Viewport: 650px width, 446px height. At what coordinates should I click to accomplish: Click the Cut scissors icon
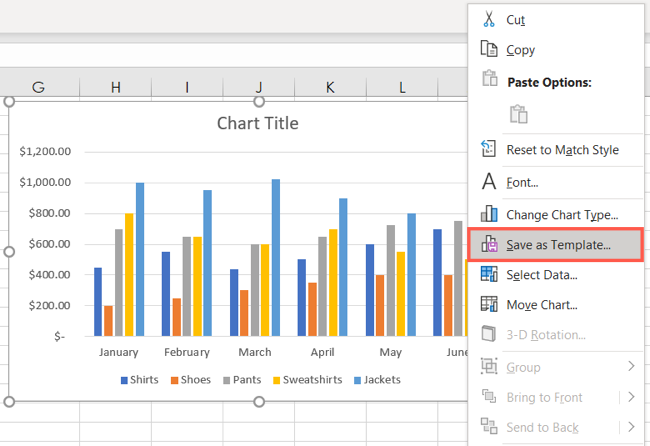point(489,19)
